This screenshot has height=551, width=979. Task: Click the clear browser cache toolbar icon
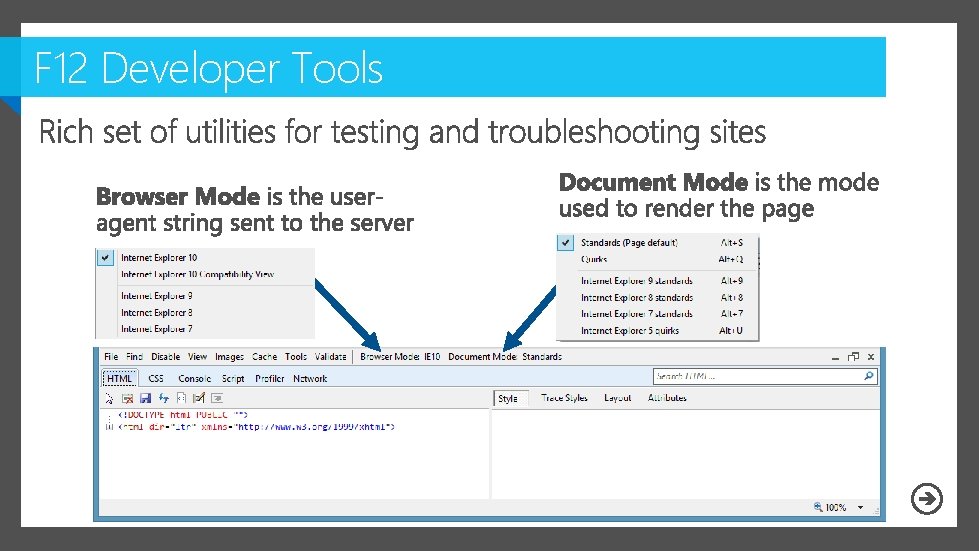click(x=127, y=398)
